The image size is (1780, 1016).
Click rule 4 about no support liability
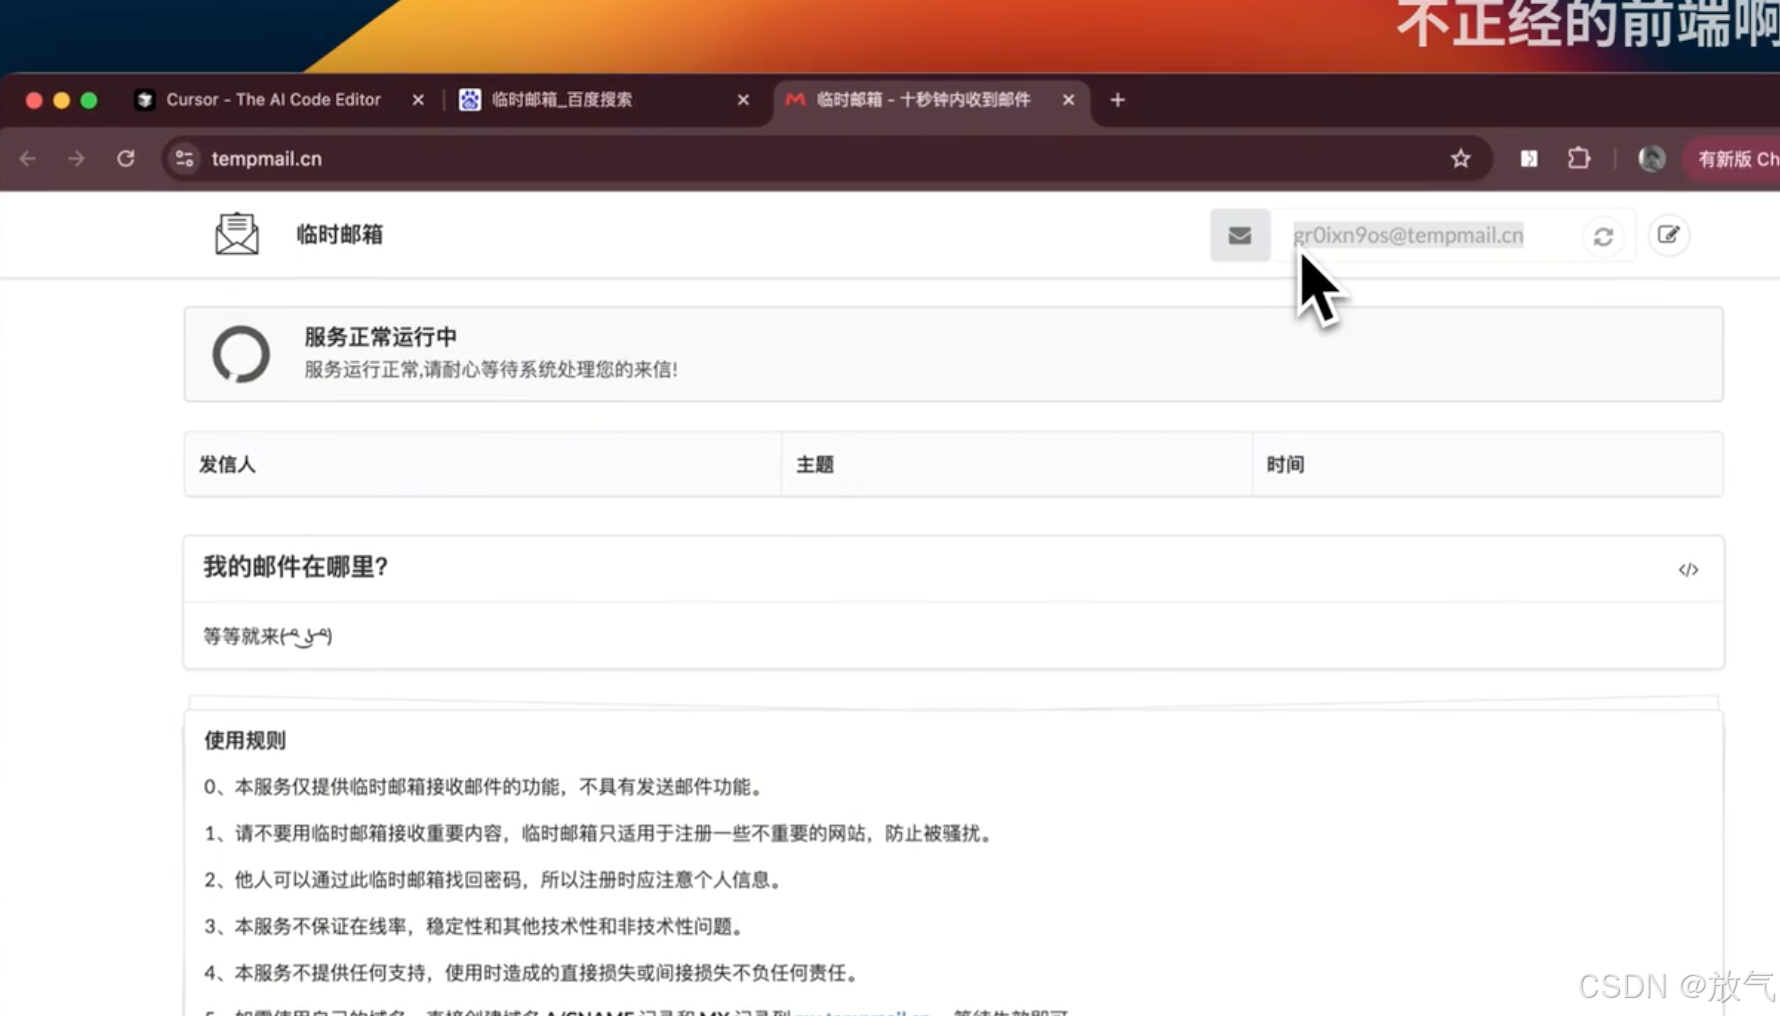coord(533,972)
